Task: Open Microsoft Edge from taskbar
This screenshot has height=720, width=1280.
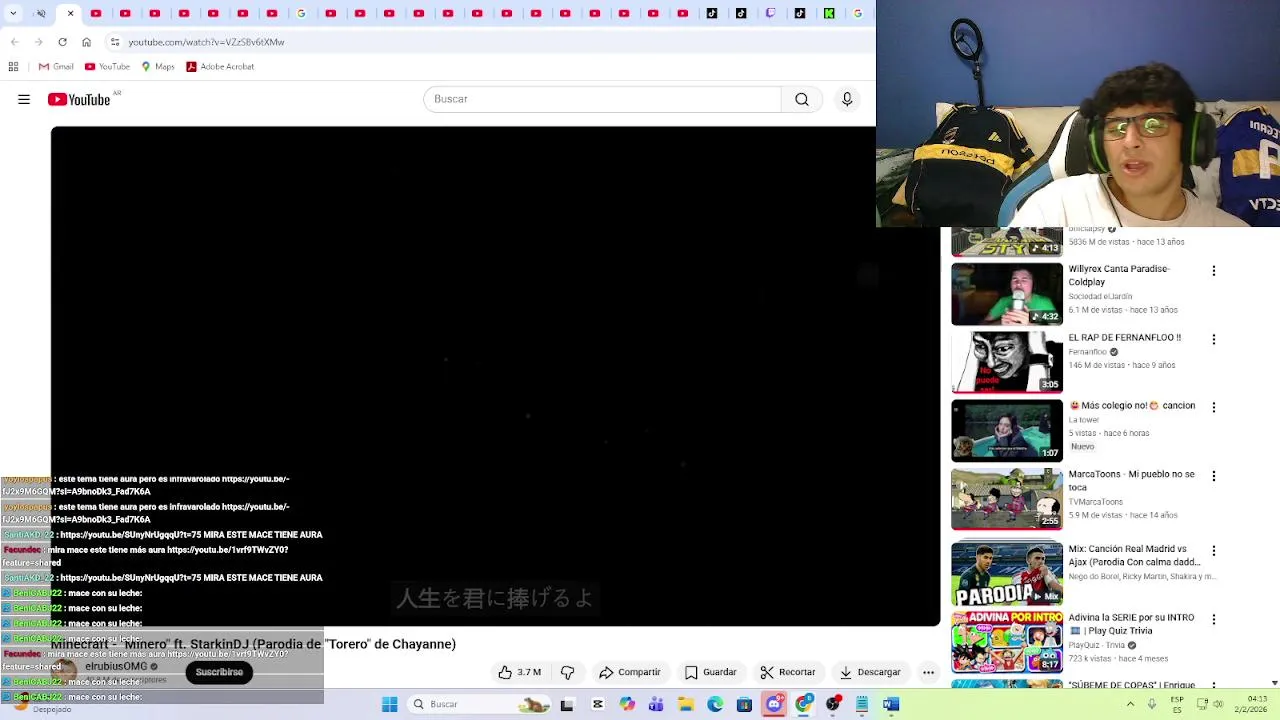Action: pyautogui.click(x=715, y=704)
